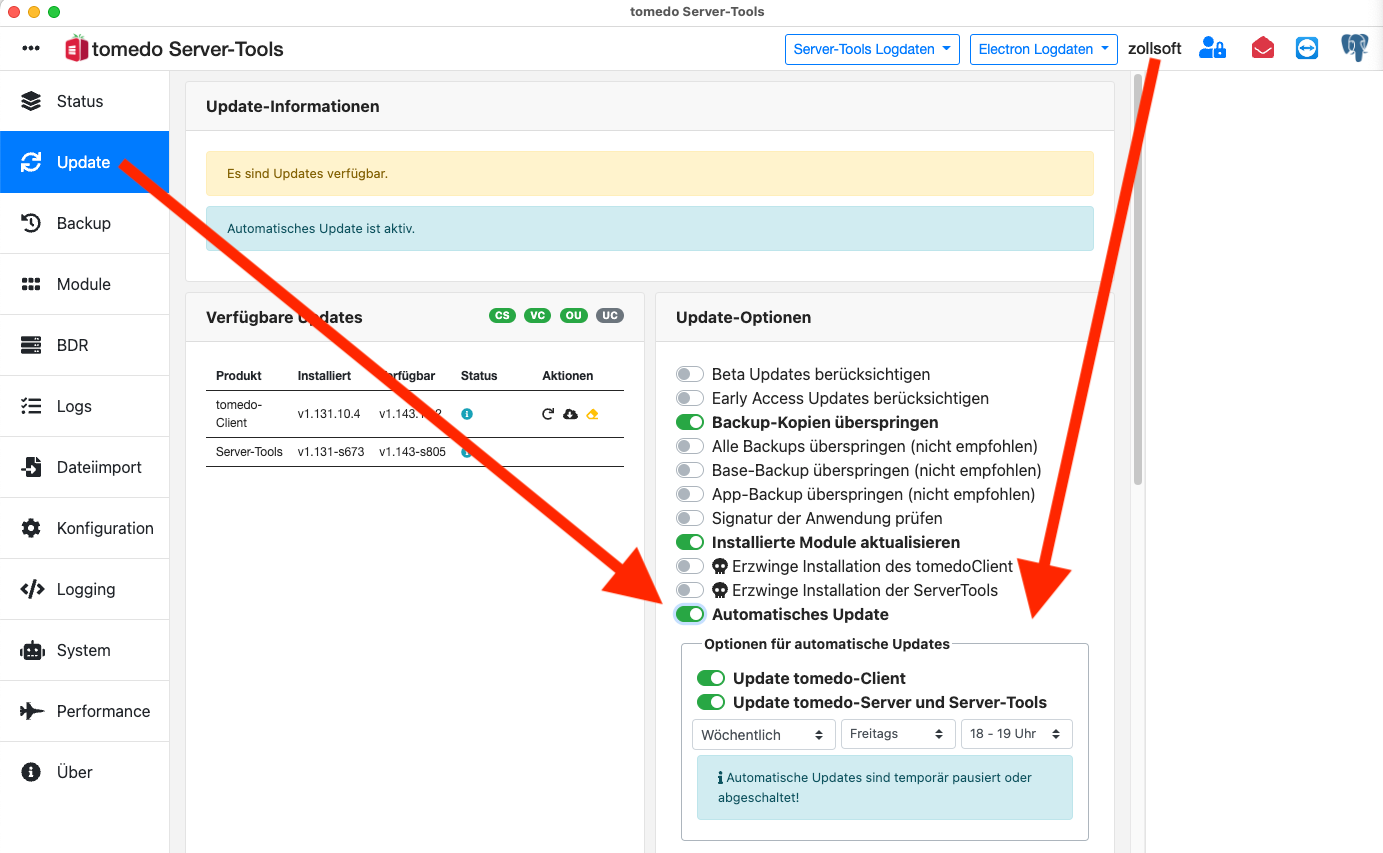Click the Installiert column header

click(324, 376)
